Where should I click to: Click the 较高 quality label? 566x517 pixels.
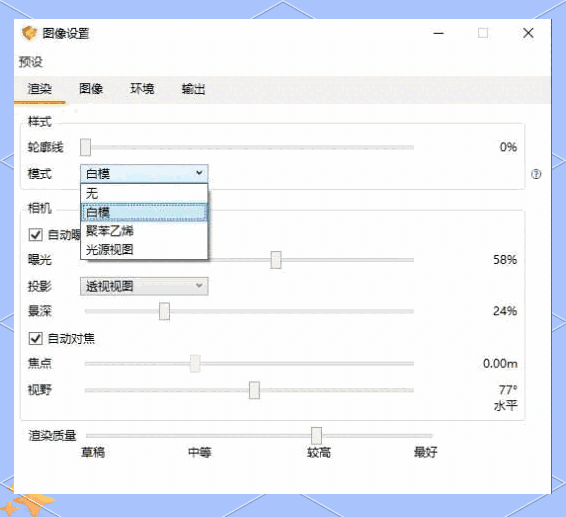[319, 452]
